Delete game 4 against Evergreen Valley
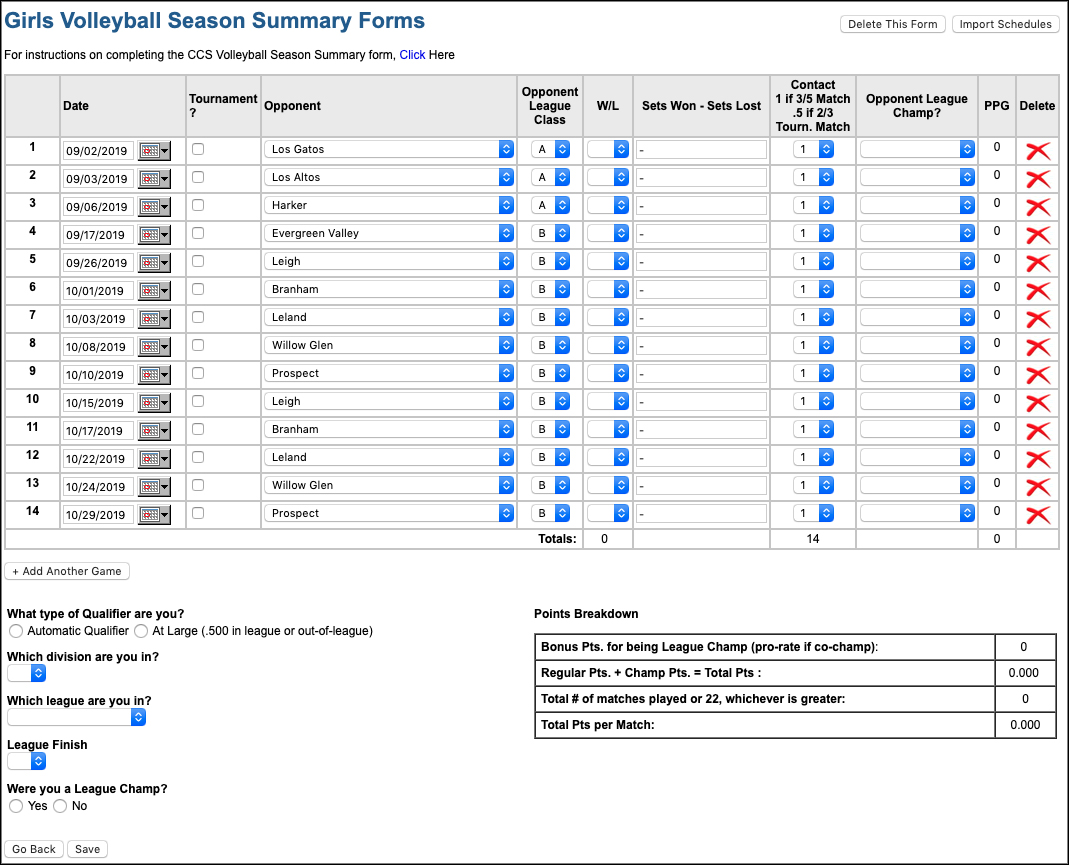 tap(1038, 235)
